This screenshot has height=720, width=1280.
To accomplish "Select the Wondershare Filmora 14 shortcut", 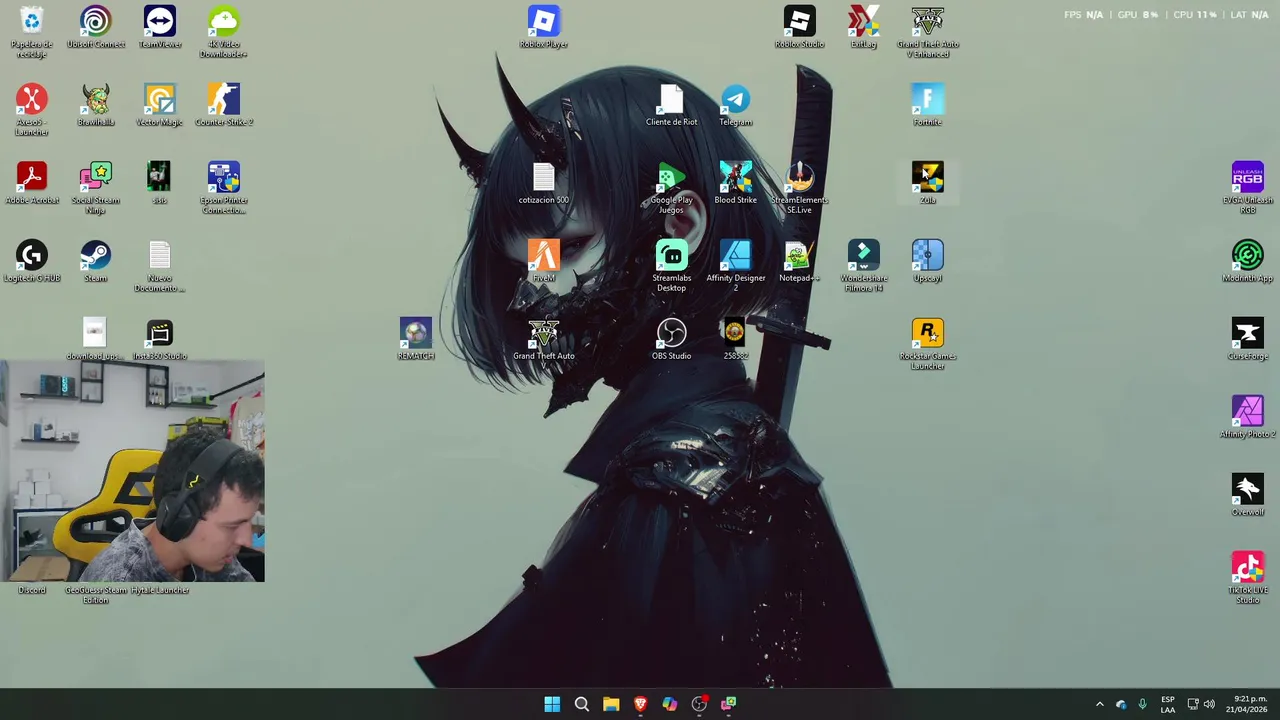I will click(x=864, y=266).
